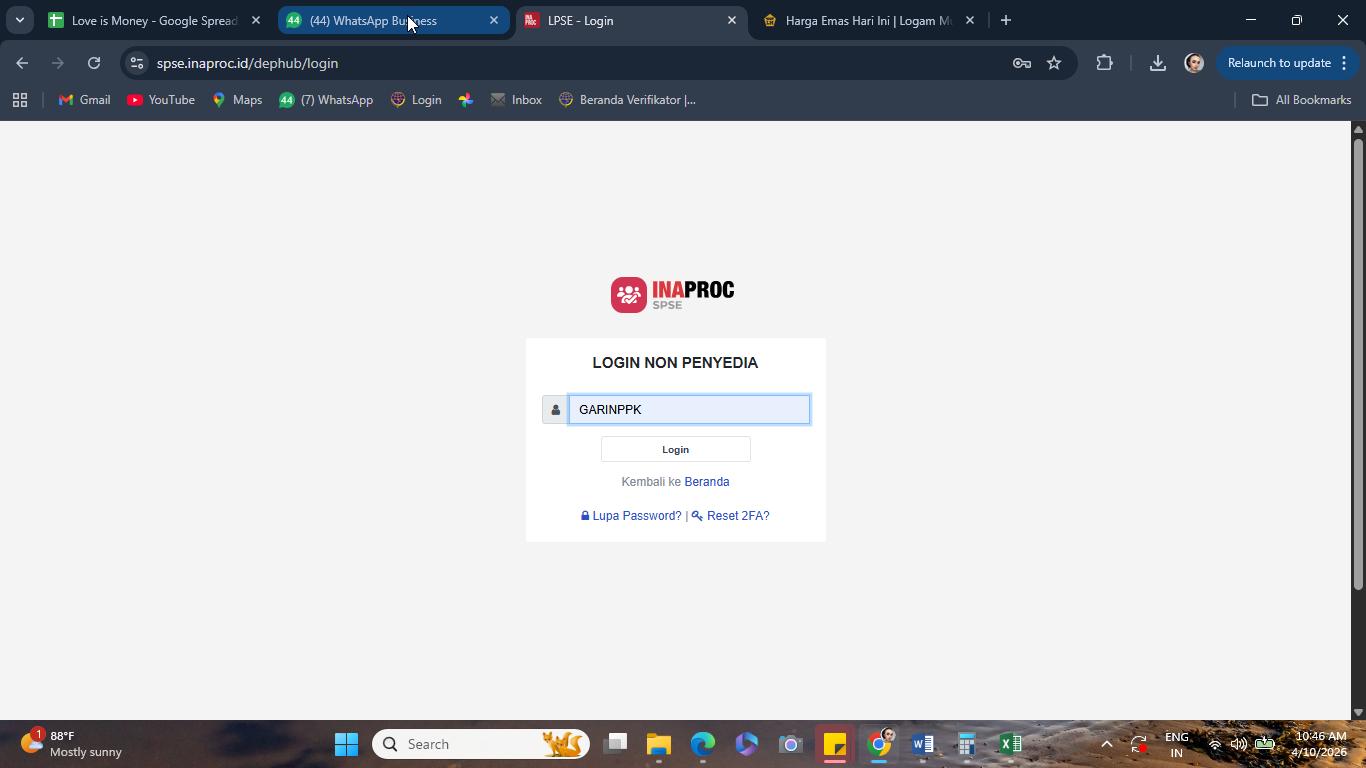Open the saved password key icon

tap(1021, 63)
